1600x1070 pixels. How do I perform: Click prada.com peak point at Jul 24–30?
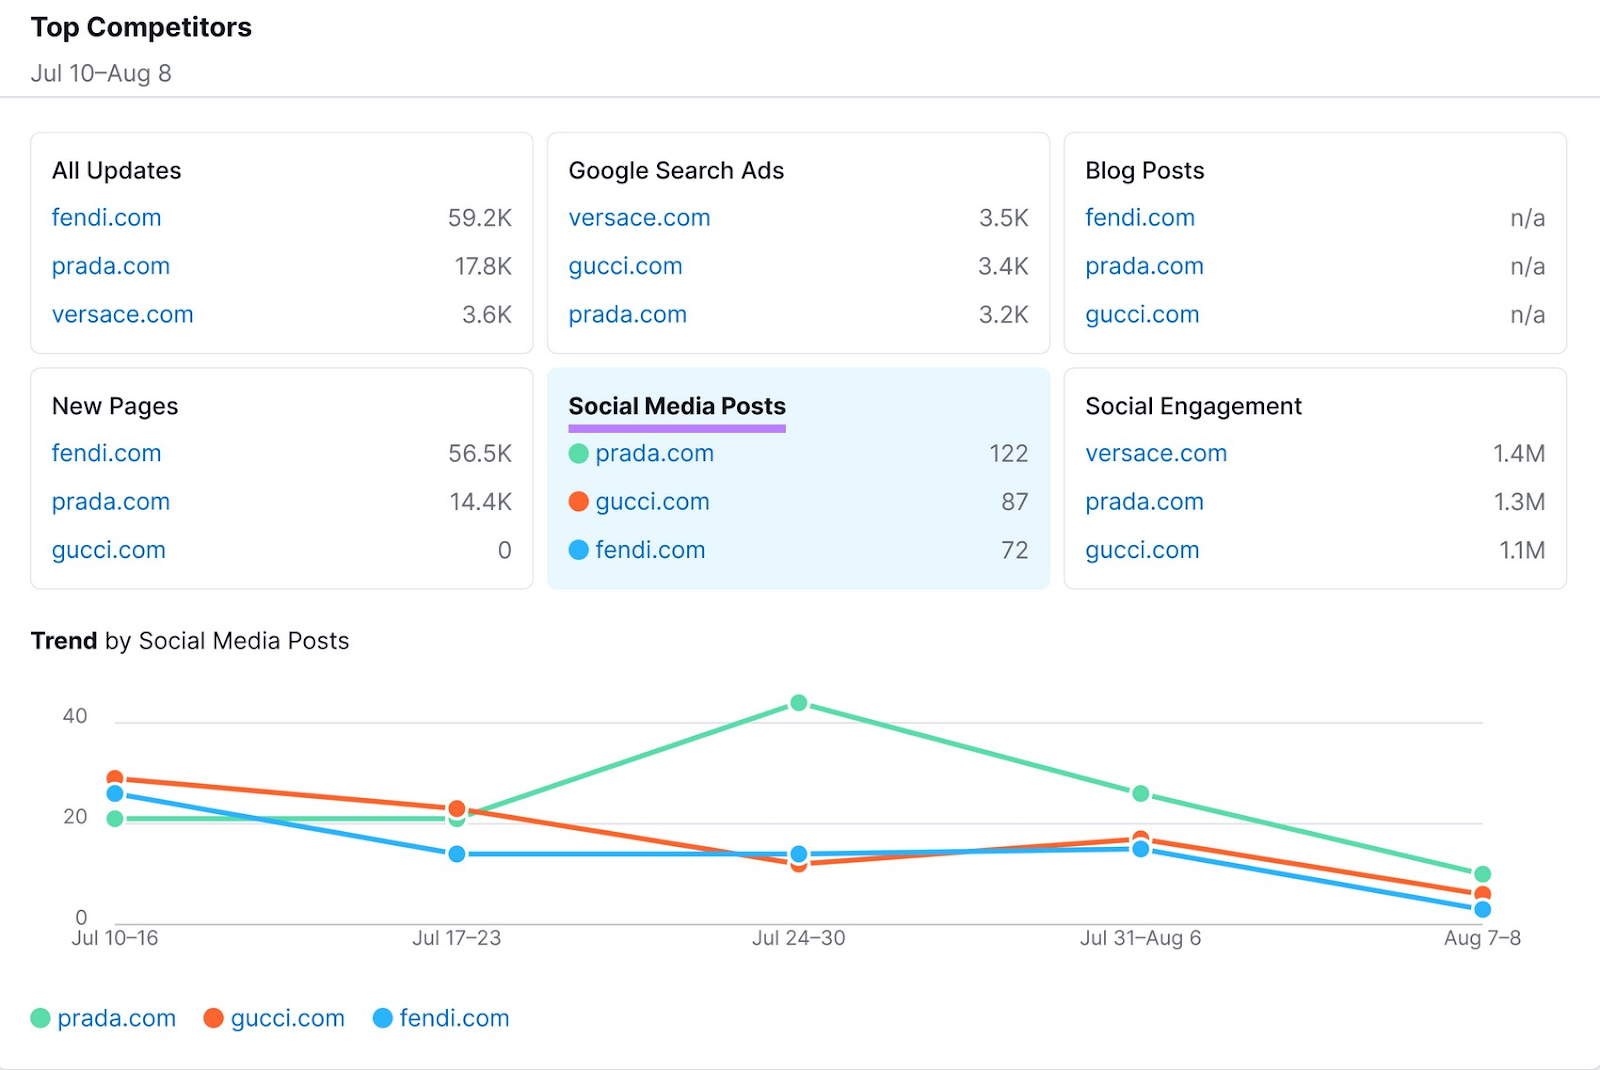pos(798,703)
